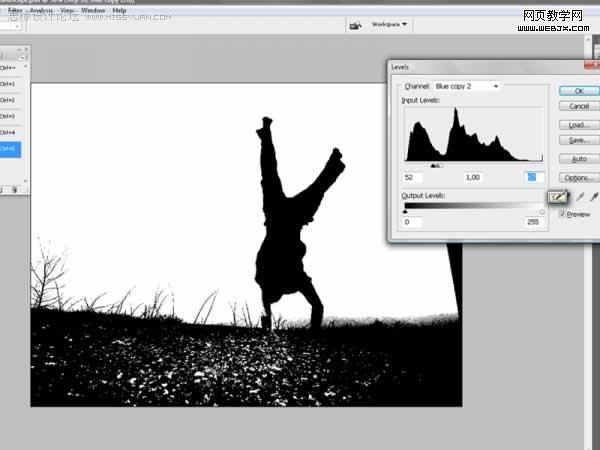Click the white output levels slider handle
Screen dimensions: 600x450
(x=542, y=212)
